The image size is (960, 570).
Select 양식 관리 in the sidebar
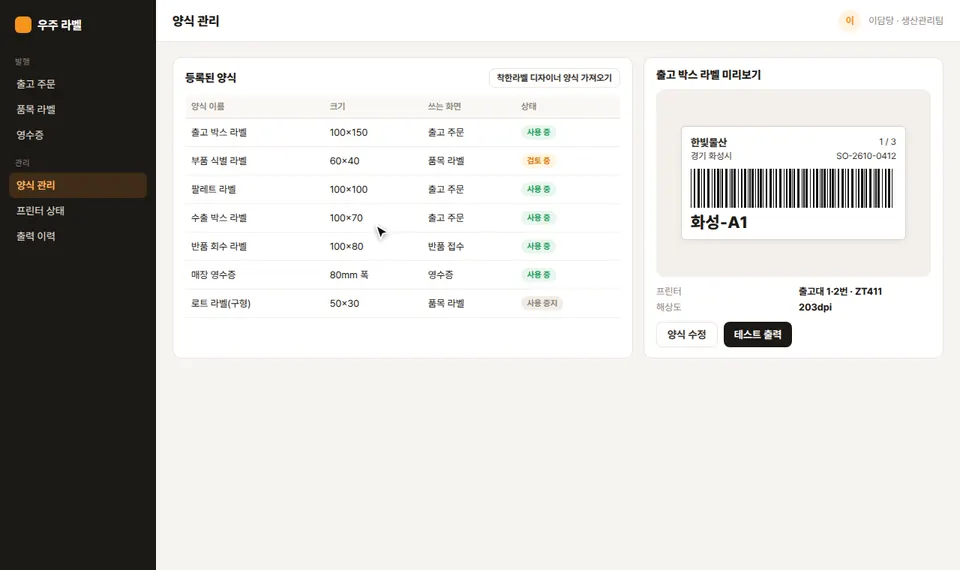pyautogui.click(x=78, y=186)
